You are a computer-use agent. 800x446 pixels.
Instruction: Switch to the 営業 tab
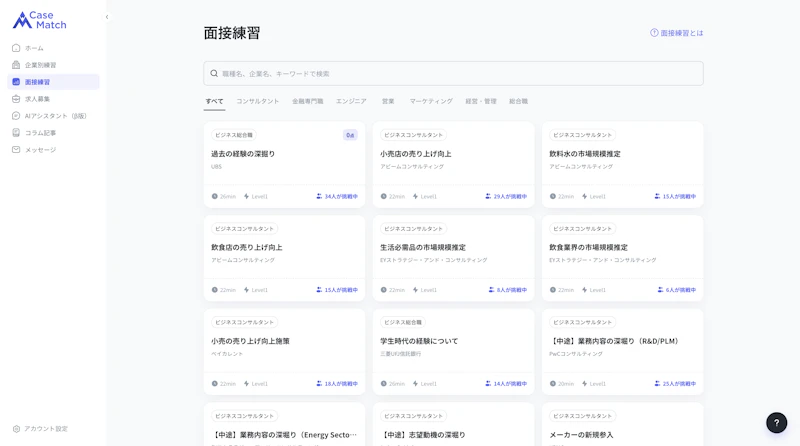click(388, 101)
